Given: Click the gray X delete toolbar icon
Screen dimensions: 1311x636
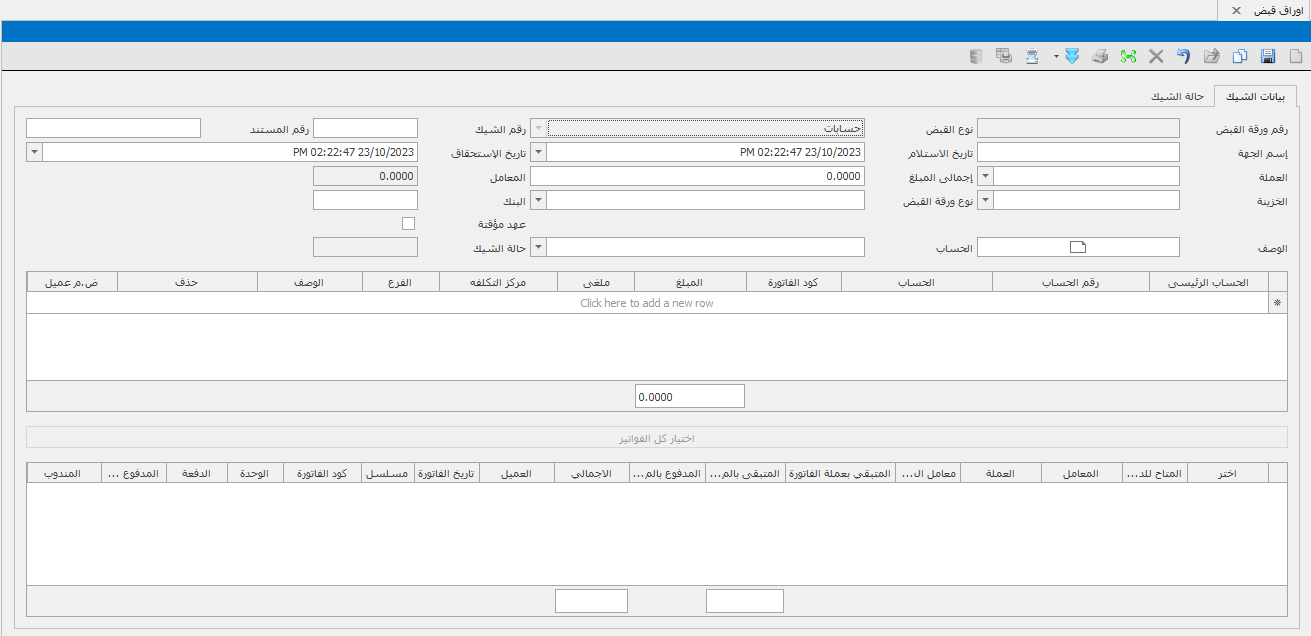Looking at the screenshot, I should pos(1156,57).
